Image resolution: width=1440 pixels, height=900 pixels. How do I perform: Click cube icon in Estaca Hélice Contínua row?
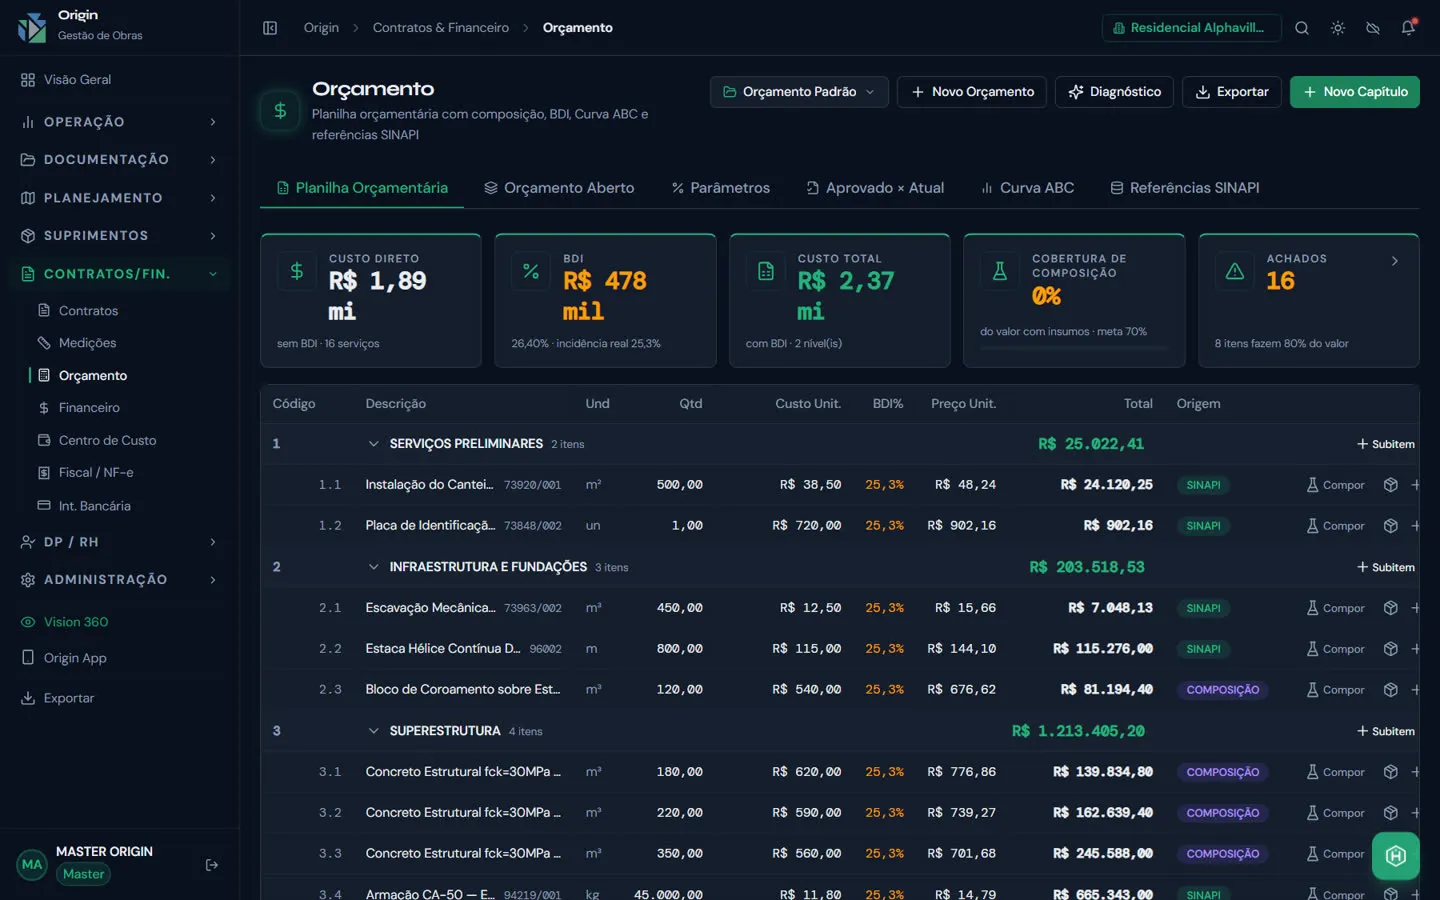click(1390, 649)
